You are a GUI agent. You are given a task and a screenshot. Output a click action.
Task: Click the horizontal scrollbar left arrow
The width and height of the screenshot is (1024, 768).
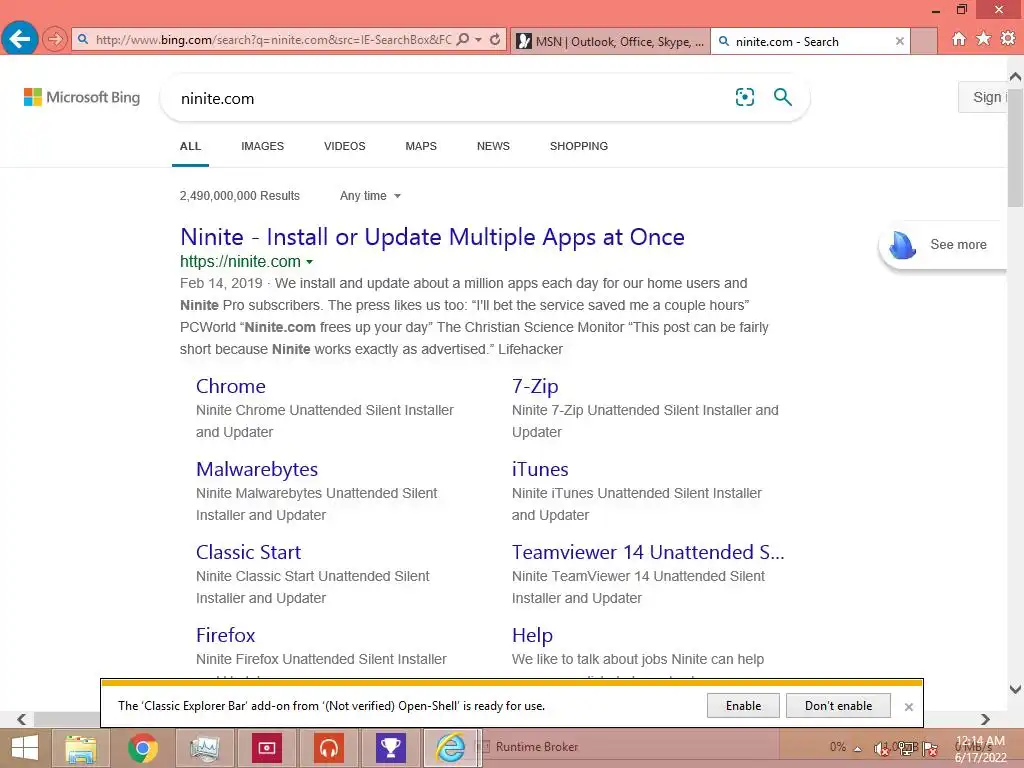[x=22, y=719]
